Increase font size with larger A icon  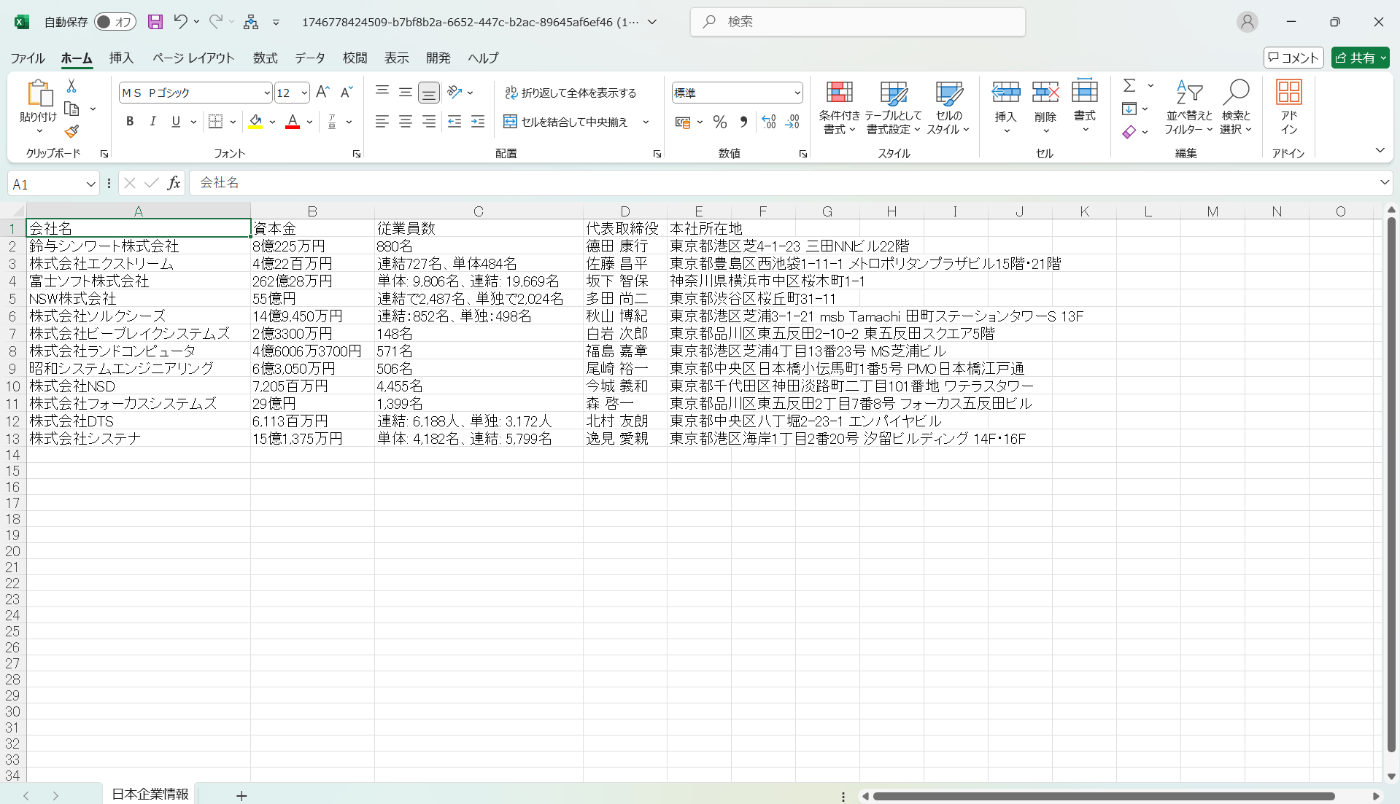pos(322,92)
